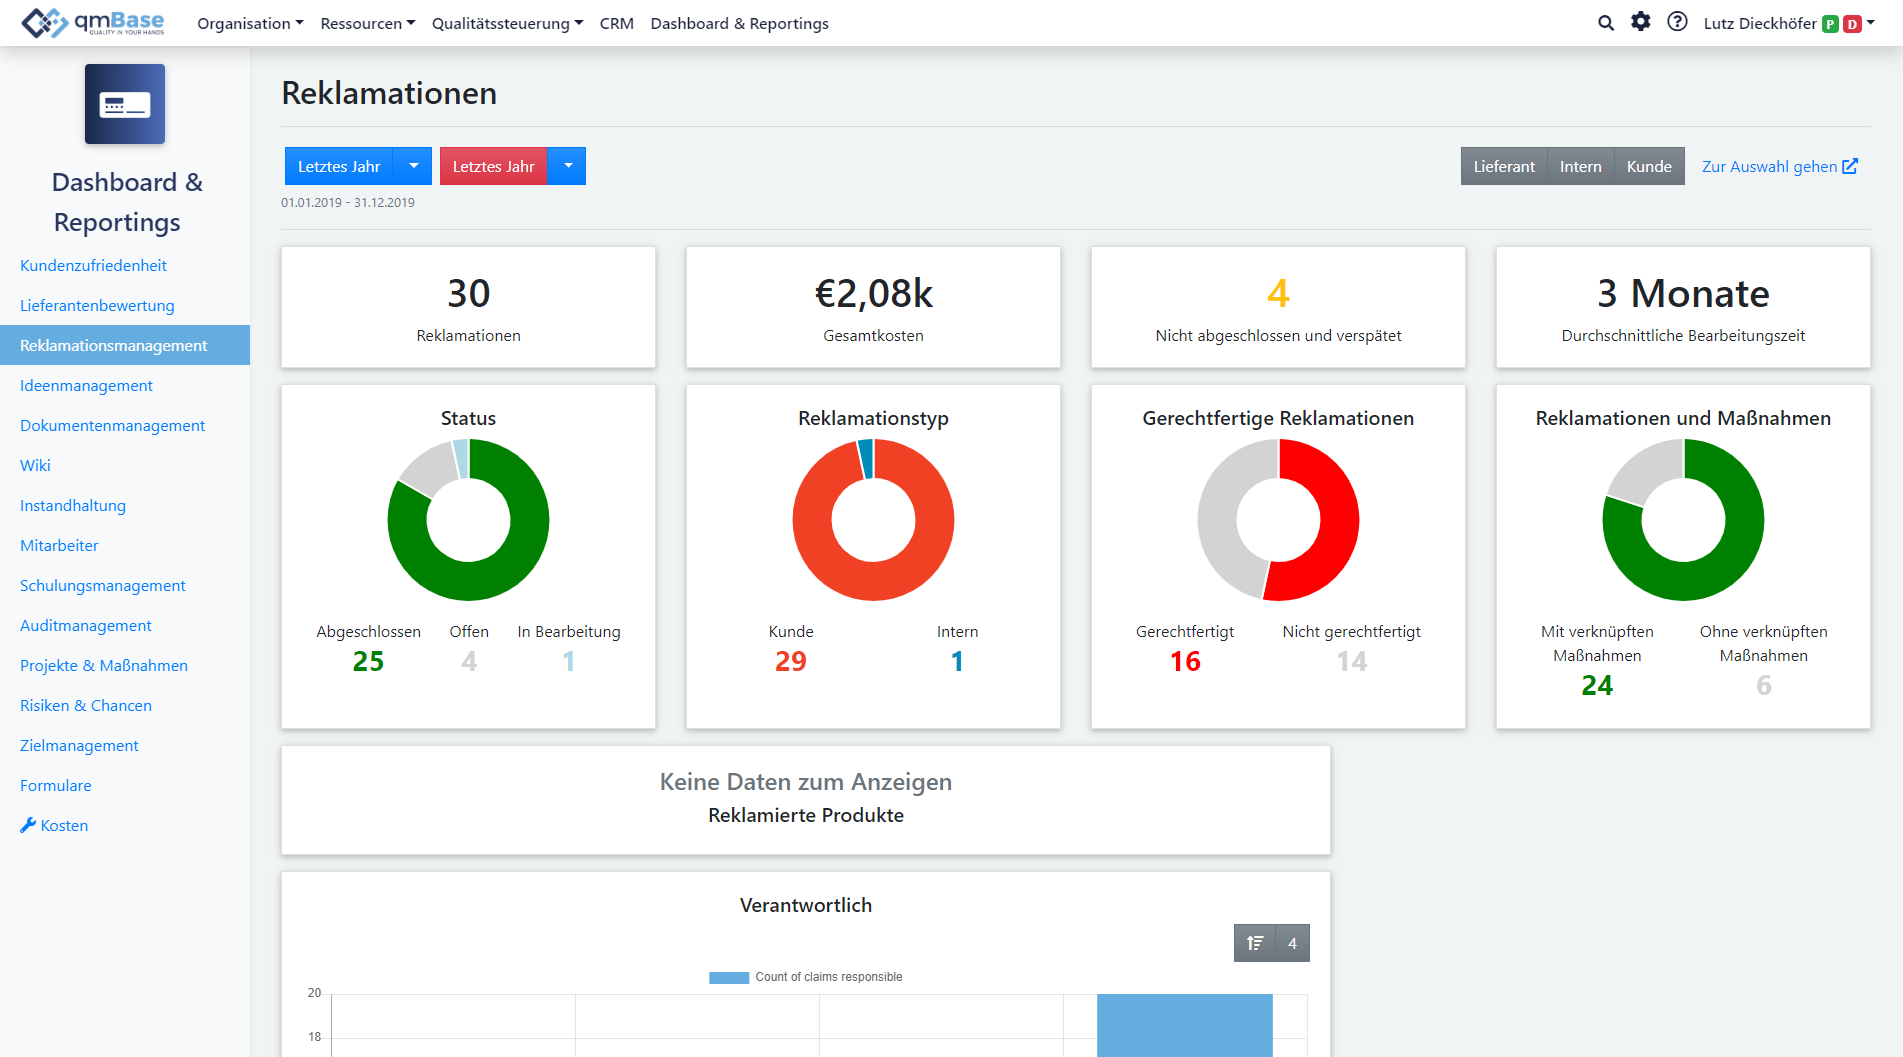This screenshot has width=1903, height=1057.
Task: Click the Nicht gerechtfertigt value 14
Action: point(1352,661)
